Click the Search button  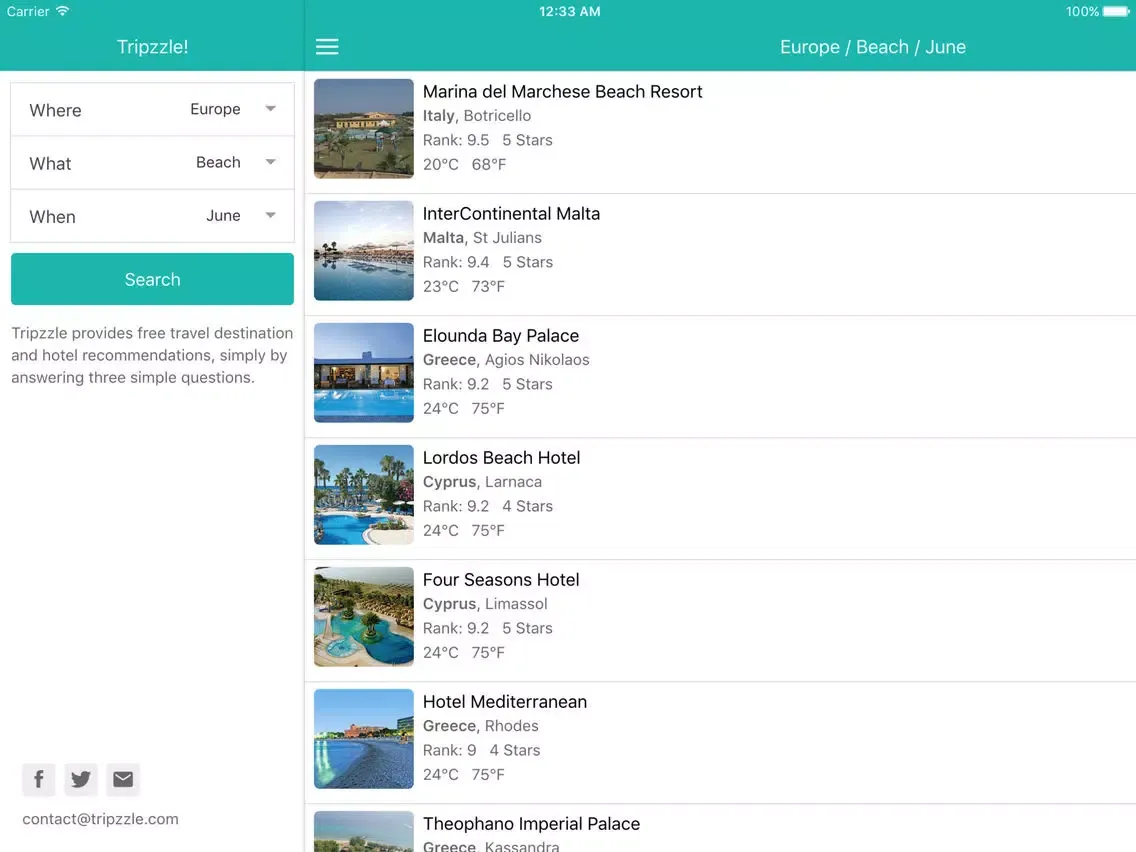click(x=152, y=279)
